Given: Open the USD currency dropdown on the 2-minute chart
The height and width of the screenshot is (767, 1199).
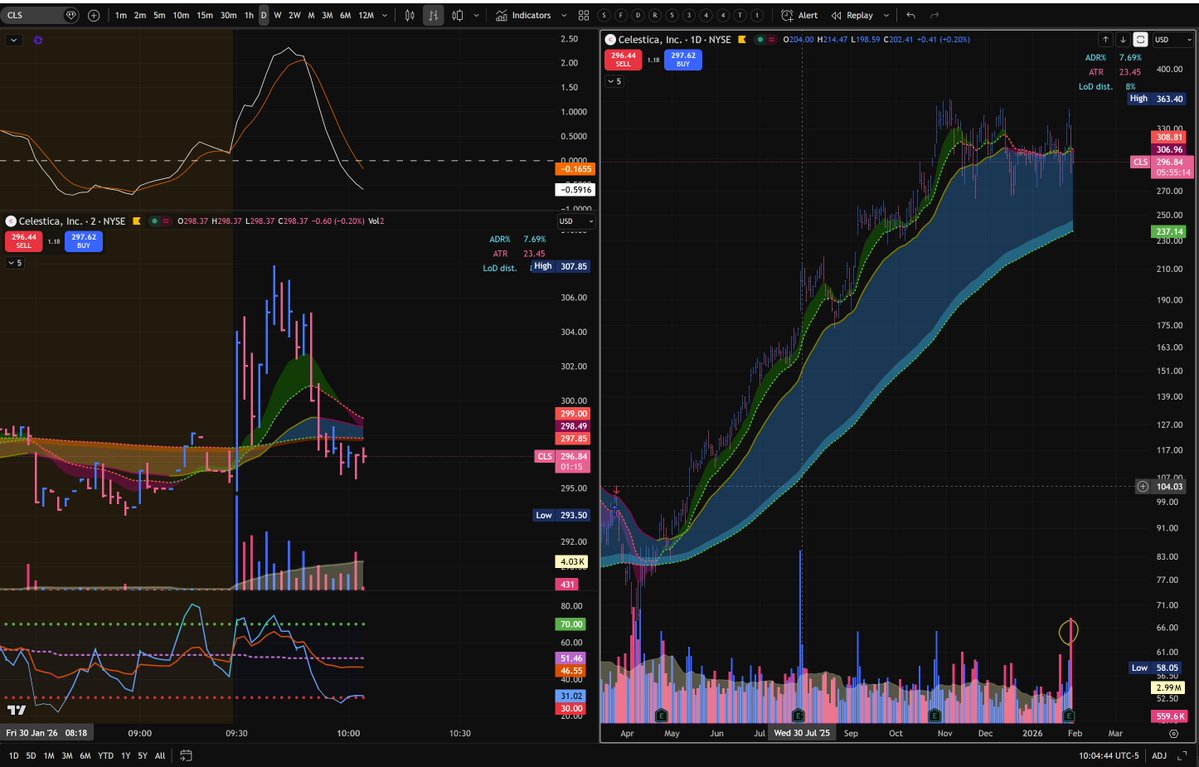Looking at the screenshot, I should coord(576,221).
